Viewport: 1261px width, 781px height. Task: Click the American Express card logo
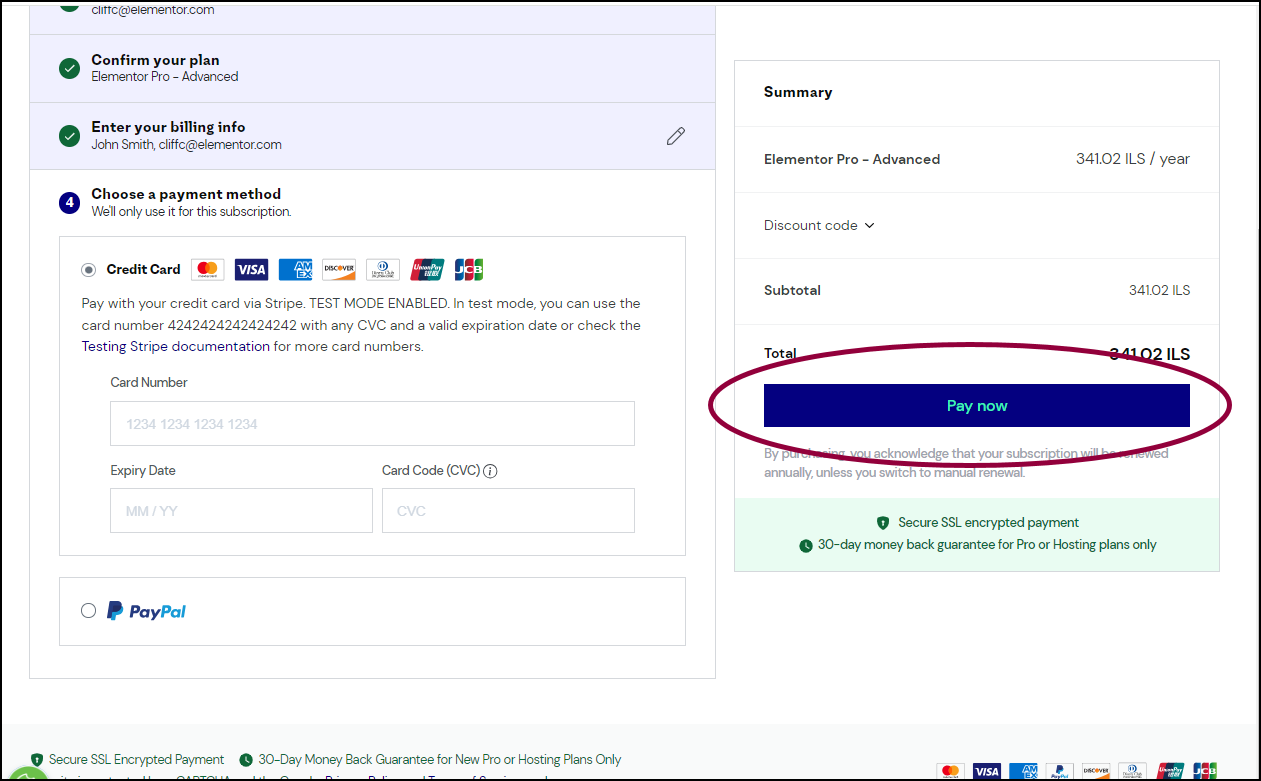click(x=296, y=269)
